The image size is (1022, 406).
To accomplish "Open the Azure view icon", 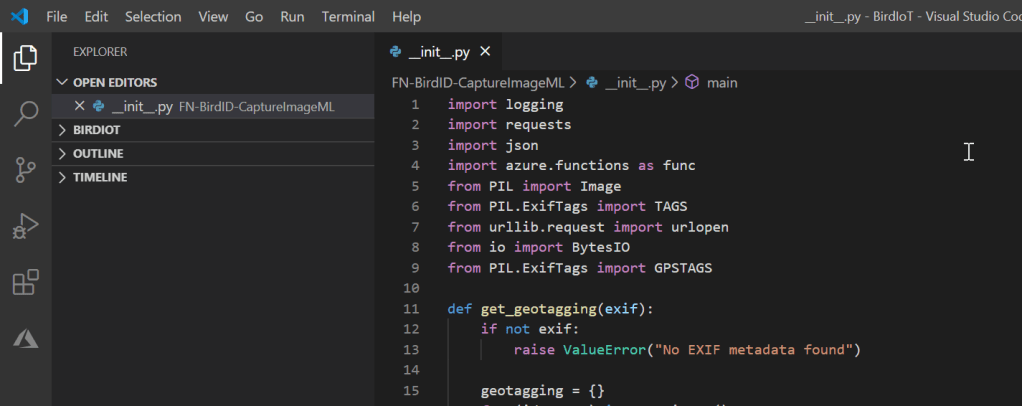I will [x=25, y=339].
